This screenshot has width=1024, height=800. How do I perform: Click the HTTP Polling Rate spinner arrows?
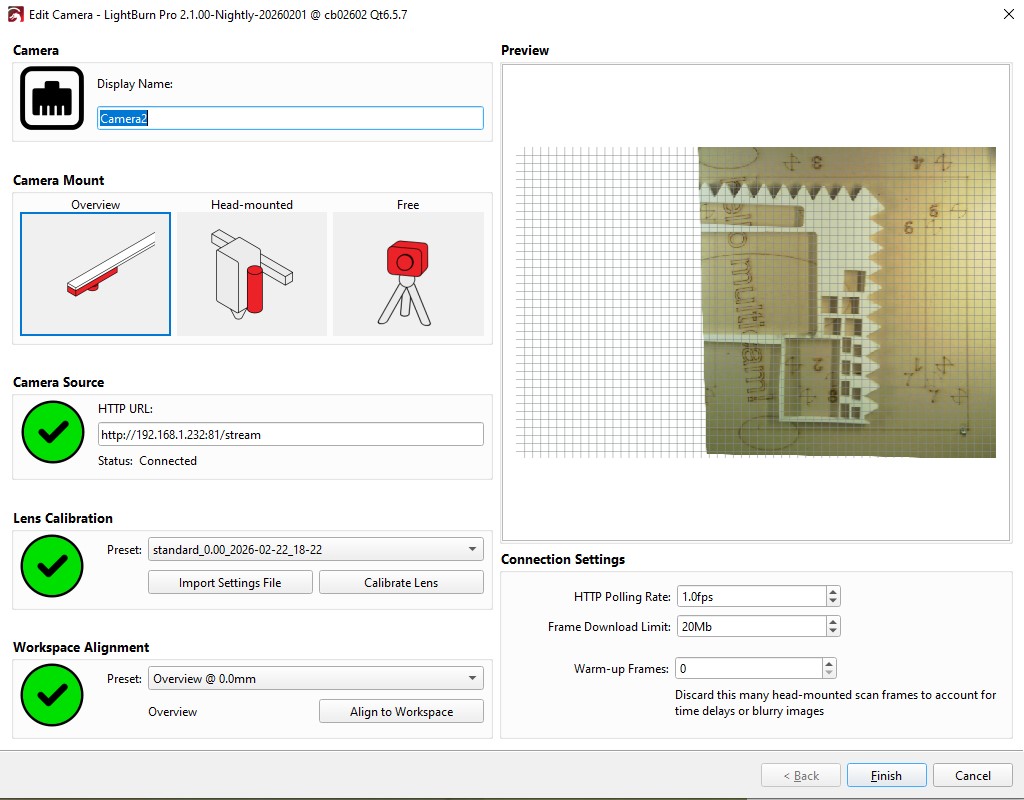[833, 597]
